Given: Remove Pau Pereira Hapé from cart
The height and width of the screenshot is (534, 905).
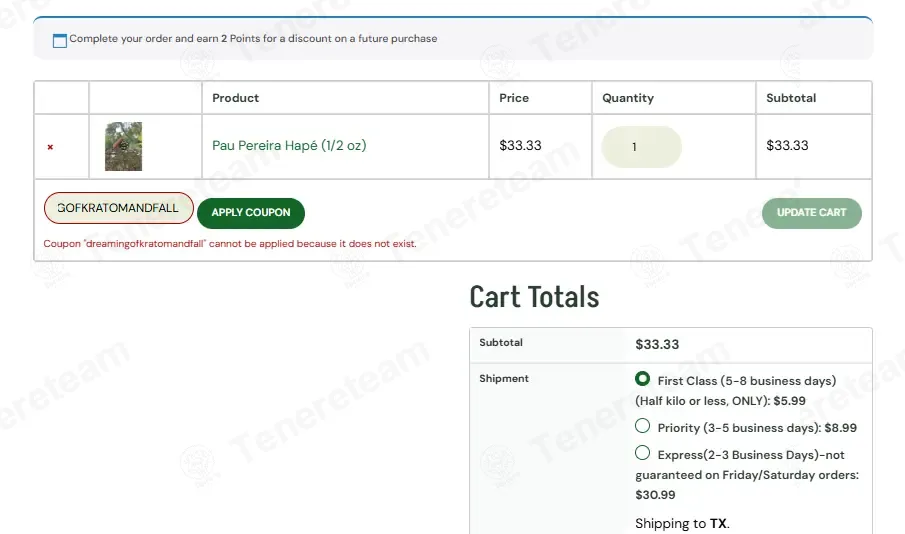Looking at the screenshot, I should pos(50,147).
